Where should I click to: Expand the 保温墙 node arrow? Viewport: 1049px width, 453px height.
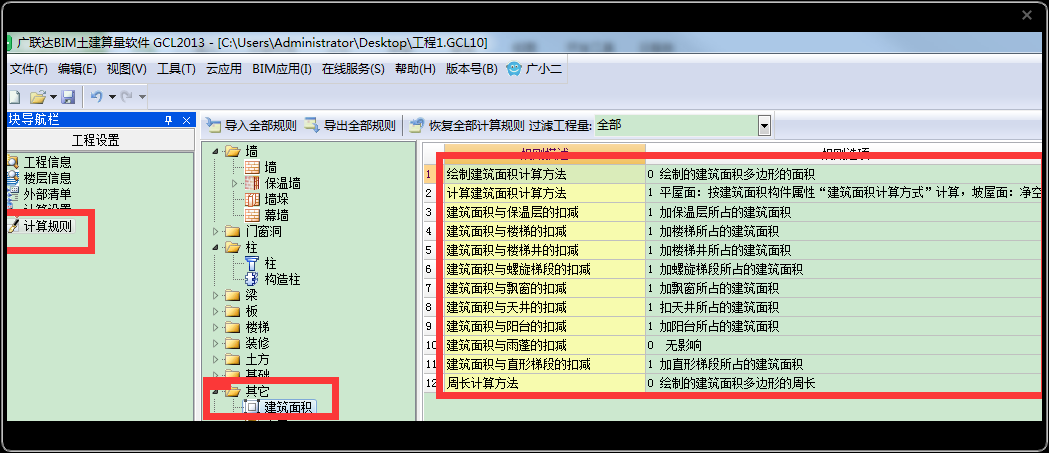(234, 183)
